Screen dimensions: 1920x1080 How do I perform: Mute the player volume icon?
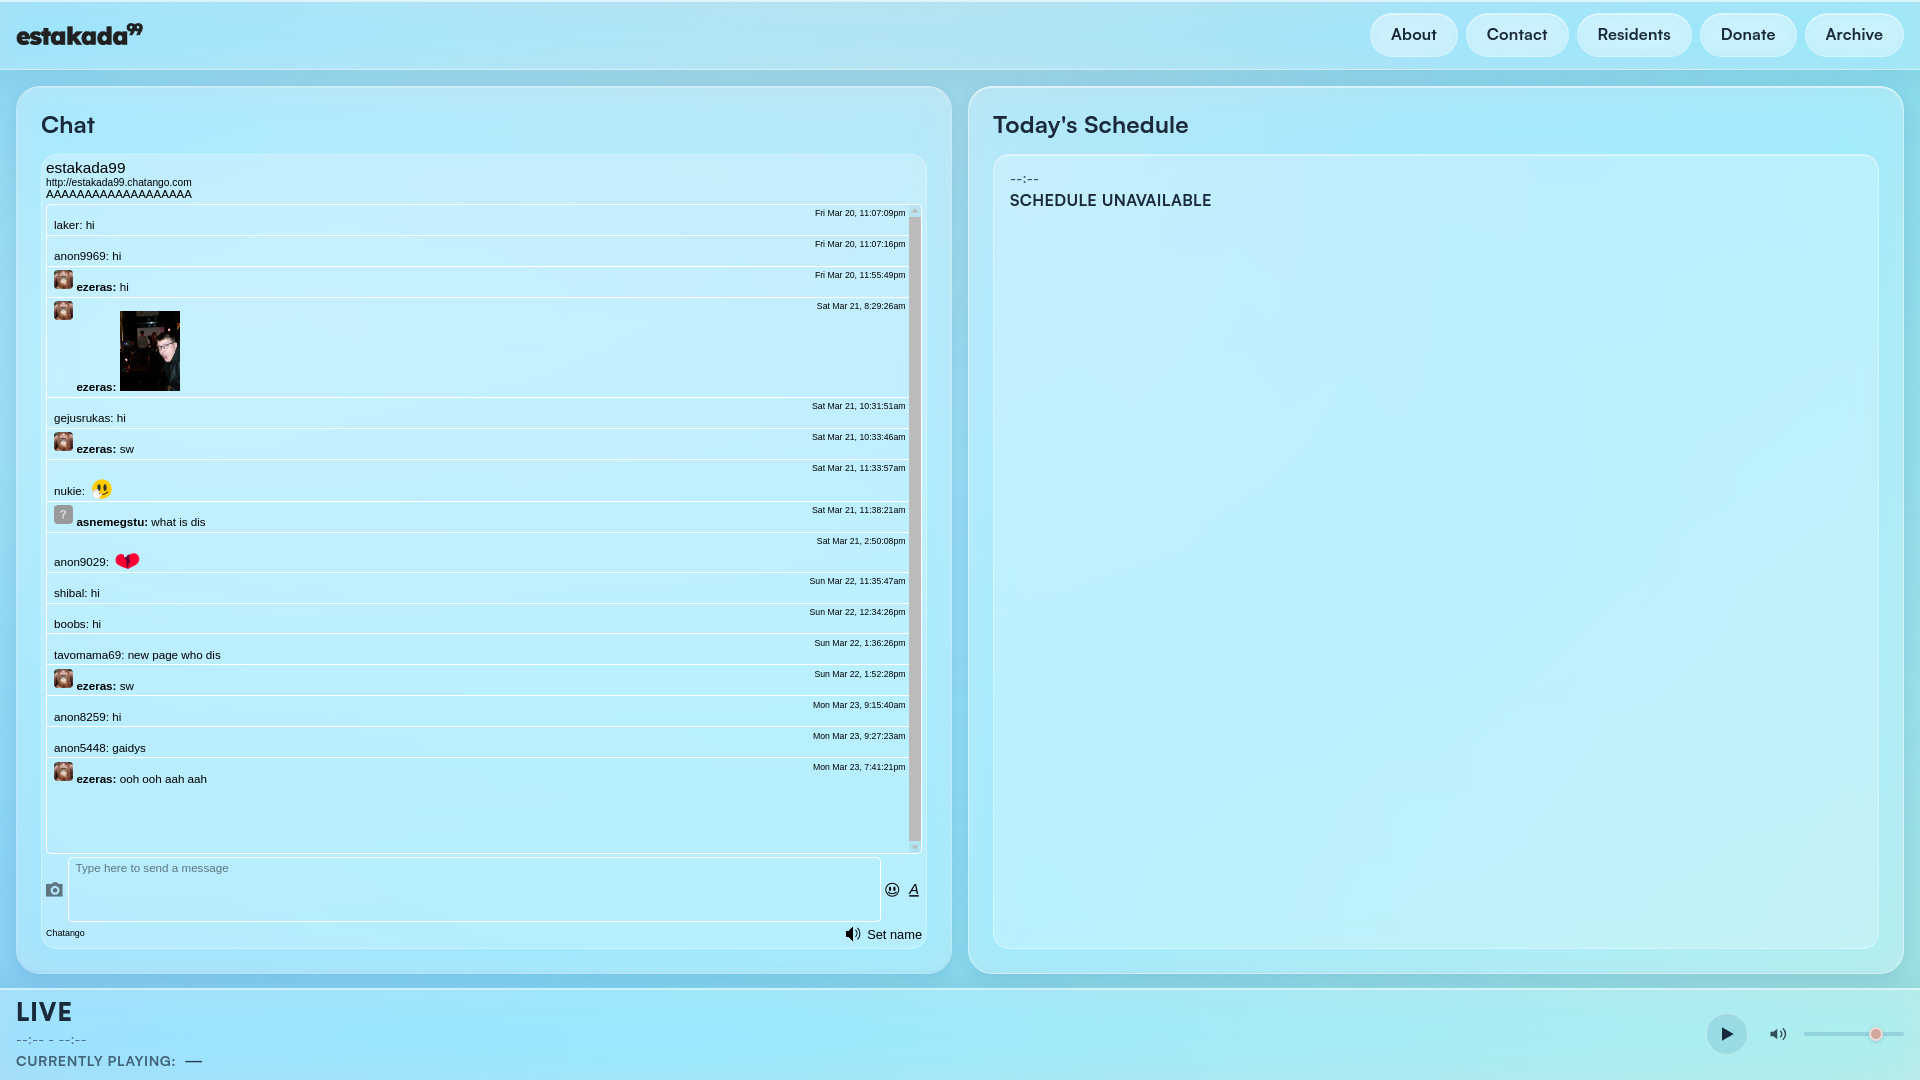click(x=1778, y=1034)
